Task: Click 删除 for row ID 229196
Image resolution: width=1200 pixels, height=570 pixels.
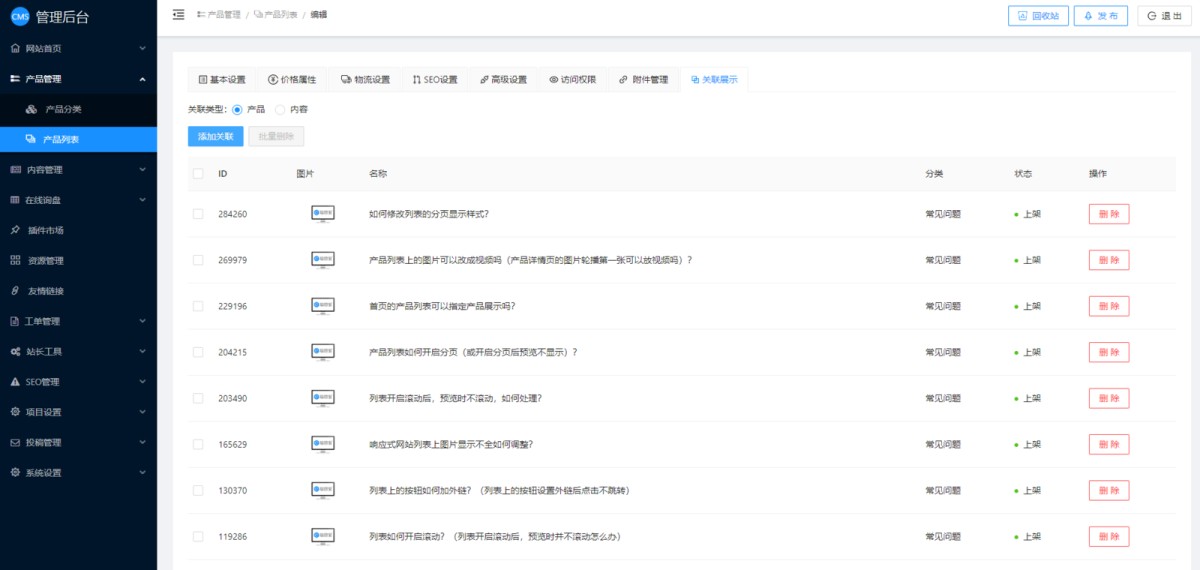Action: pos(1108,306)
